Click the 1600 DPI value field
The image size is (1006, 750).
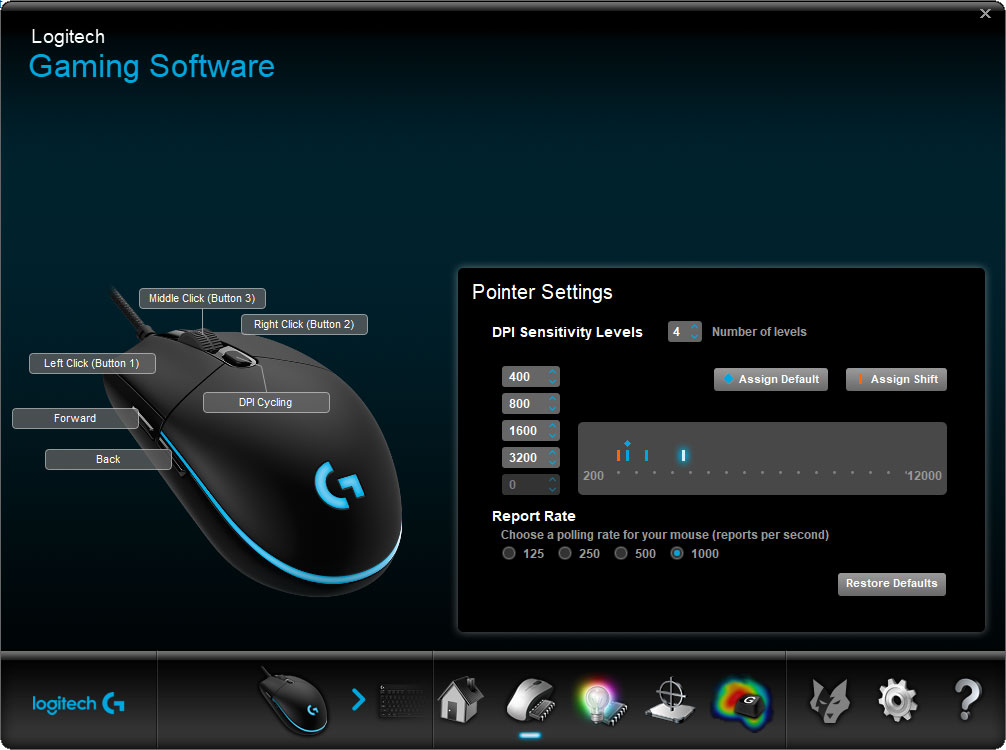click(531, 430)
